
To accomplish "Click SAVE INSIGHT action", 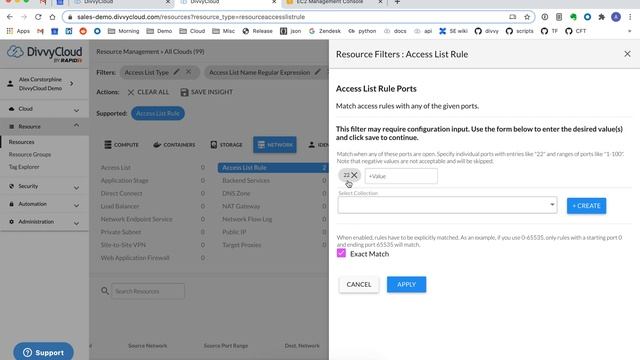I will click(207, 92).
